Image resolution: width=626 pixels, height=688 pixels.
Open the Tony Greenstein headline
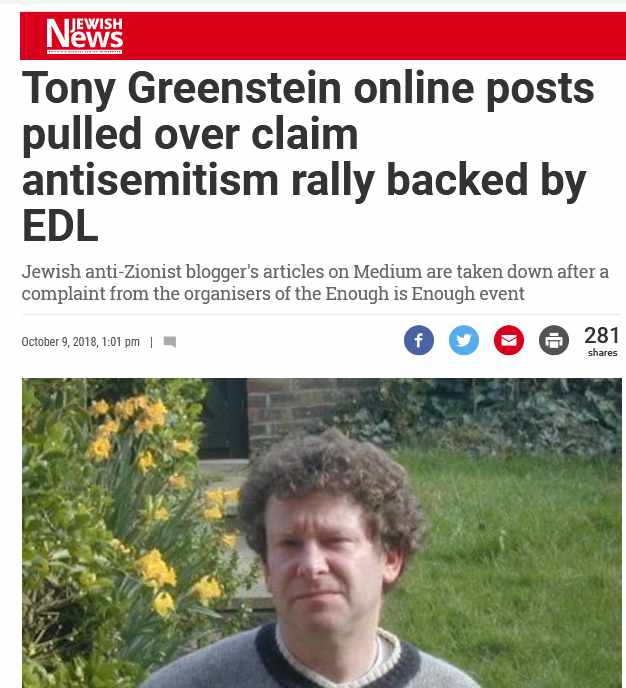tap(307, 156)
